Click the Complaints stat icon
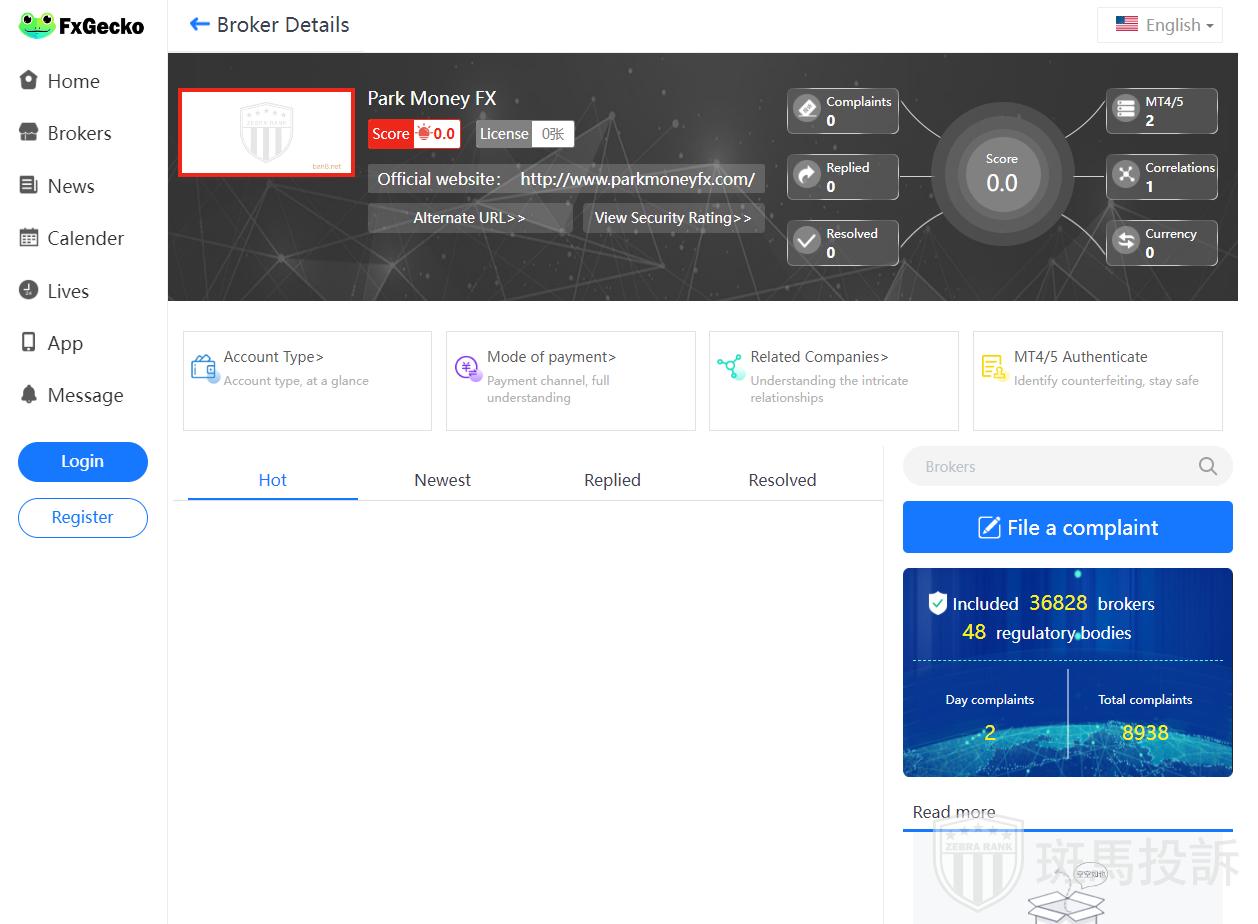 click(x=807, y=110)
